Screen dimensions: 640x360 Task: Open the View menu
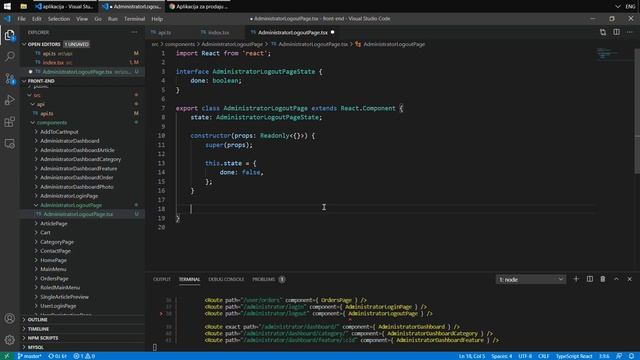pyautogui.click(x=82, y=19)
